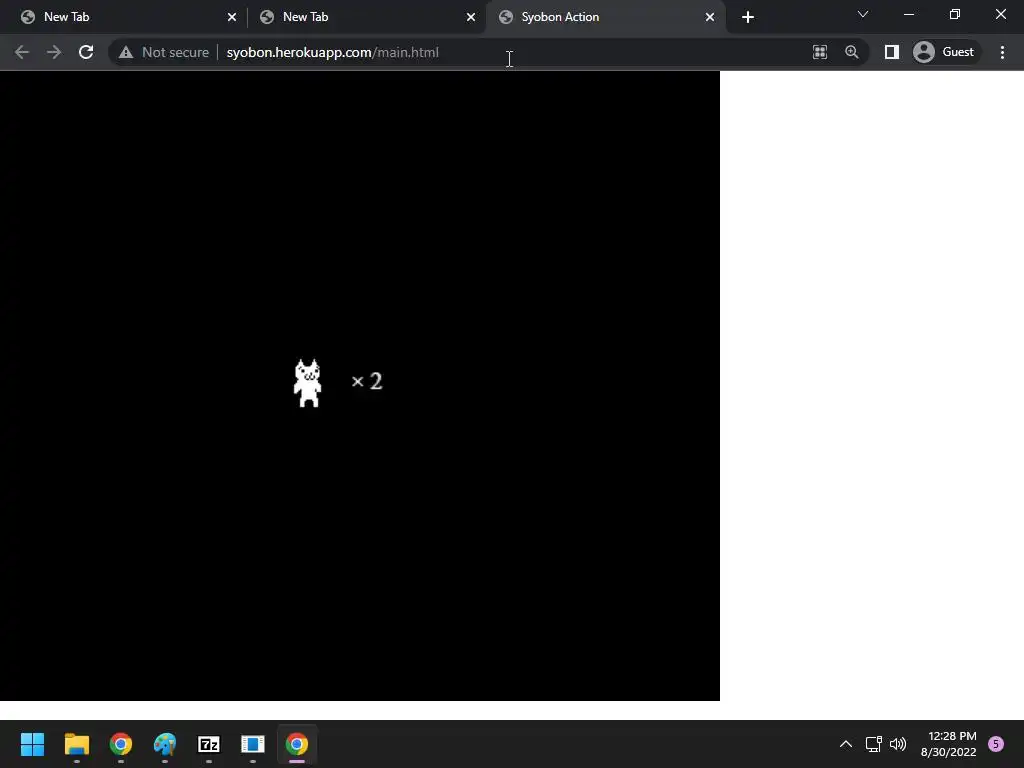The image size is (1024, 768).
Task: Open Chrome three-dot menu
Action: coord(1002,52)
